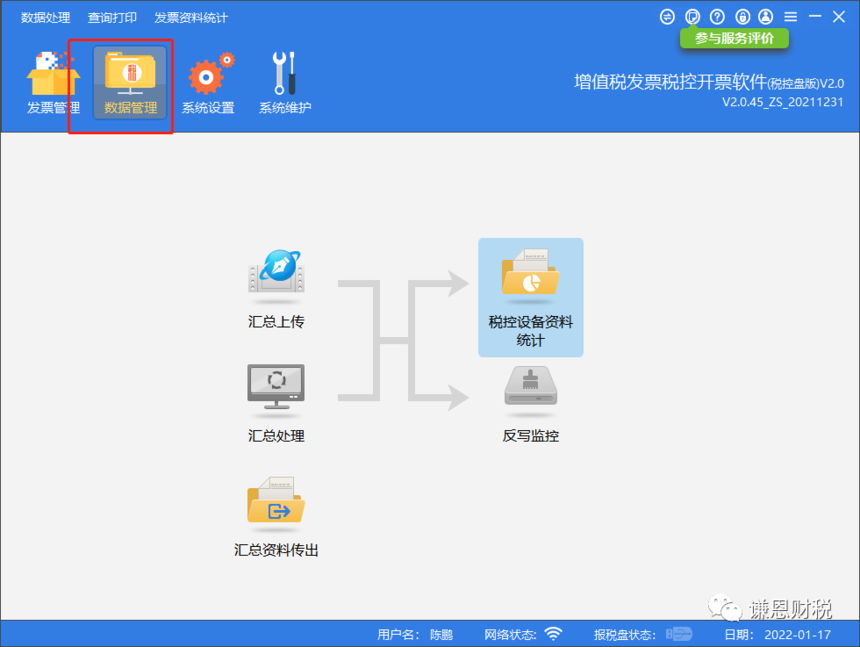Screen dimensions: 860x647
Task: Close the invoicing software window
Action: (839, 17)
